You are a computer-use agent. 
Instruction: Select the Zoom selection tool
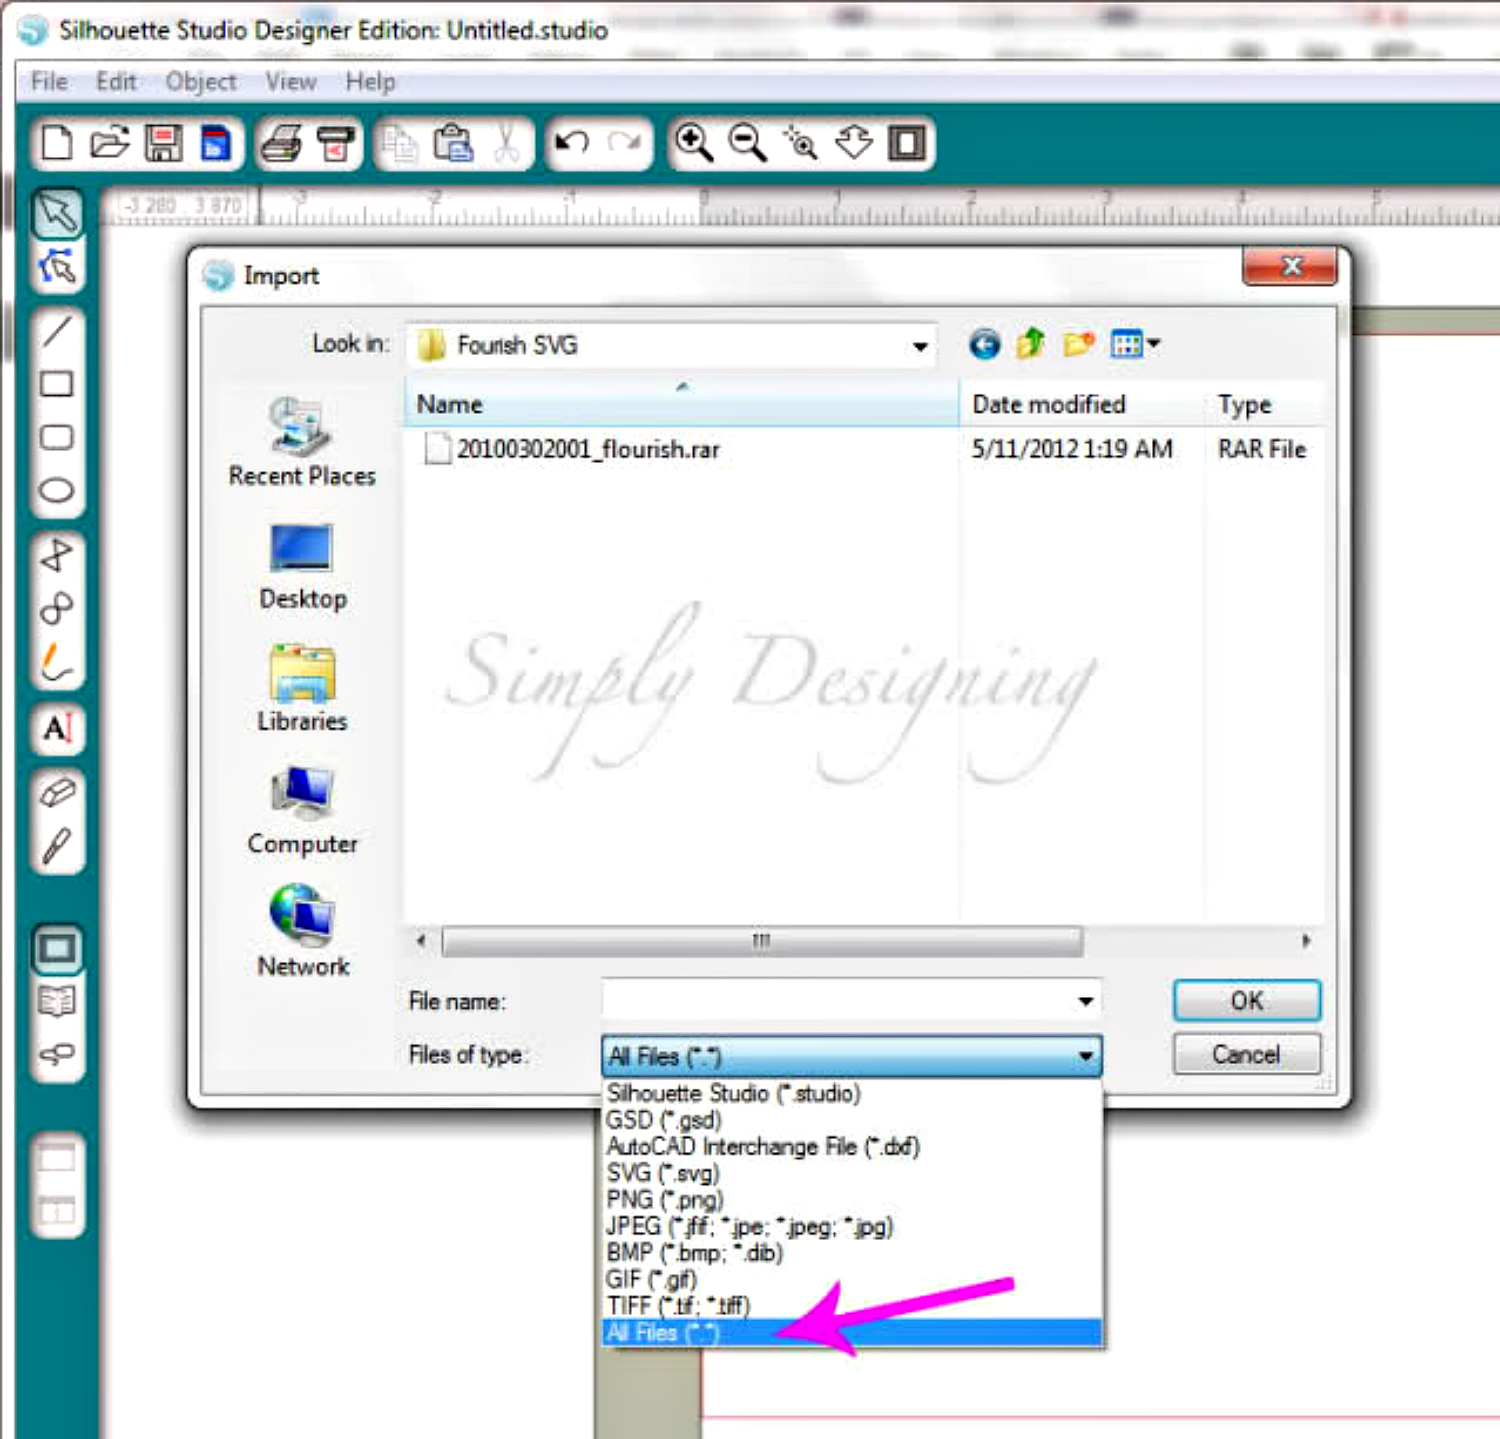coord(800,143)
